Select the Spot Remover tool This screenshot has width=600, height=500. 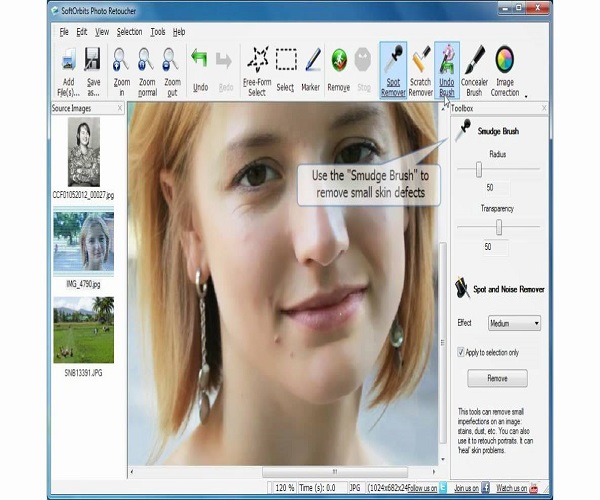[x=393, y=70]
